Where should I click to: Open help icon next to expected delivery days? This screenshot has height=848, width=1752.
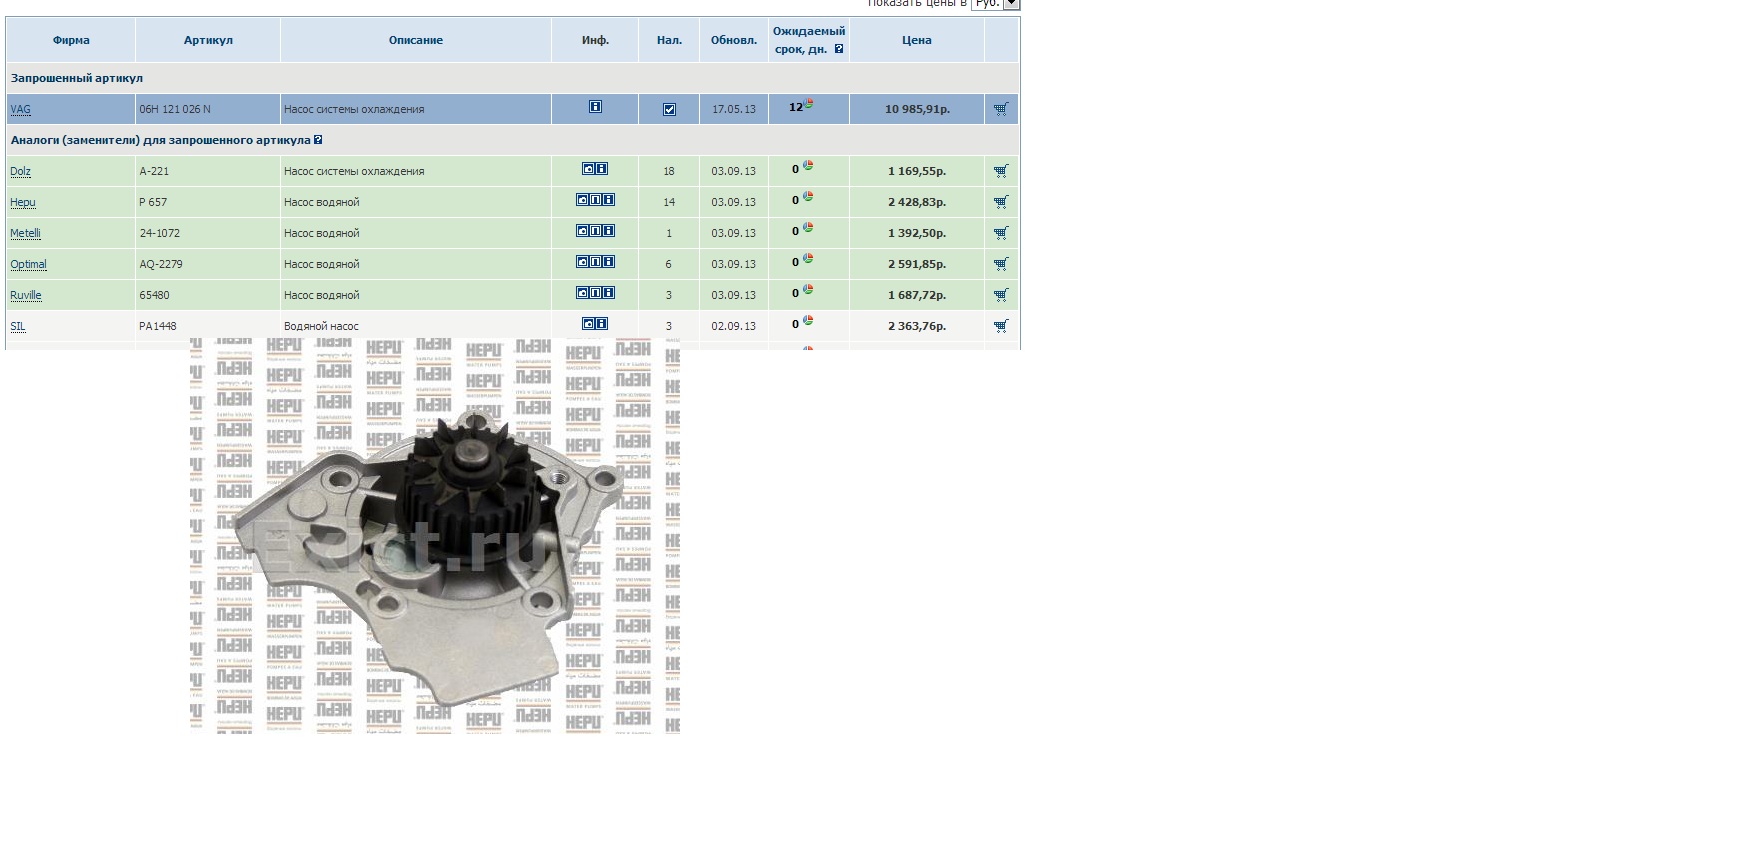point(839,49)
